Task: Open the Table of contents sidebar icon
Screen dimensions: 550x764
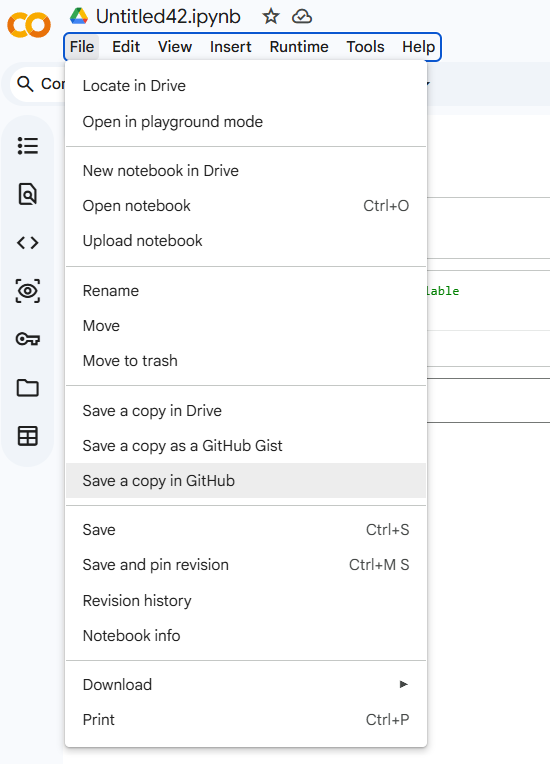Action: click(28, 146)
